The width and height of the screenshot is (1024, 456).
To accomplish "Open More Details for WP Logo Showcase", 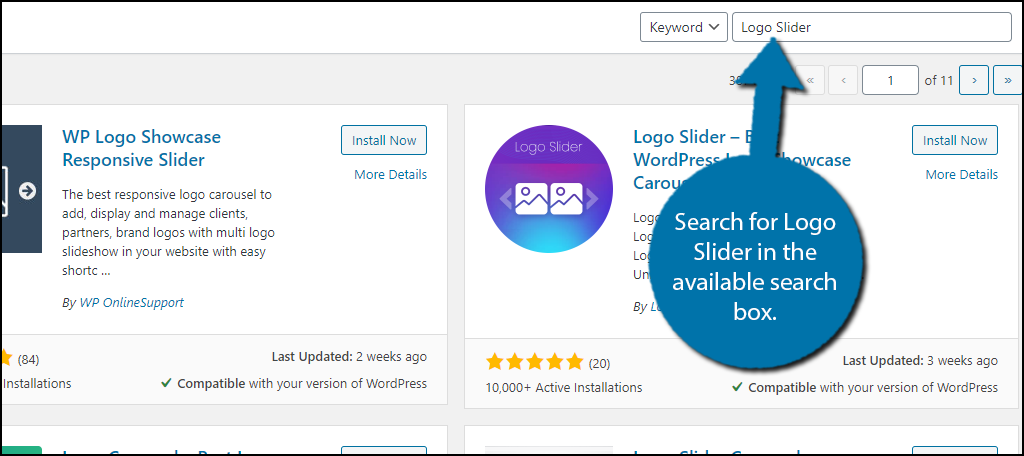I will [391, 174].
